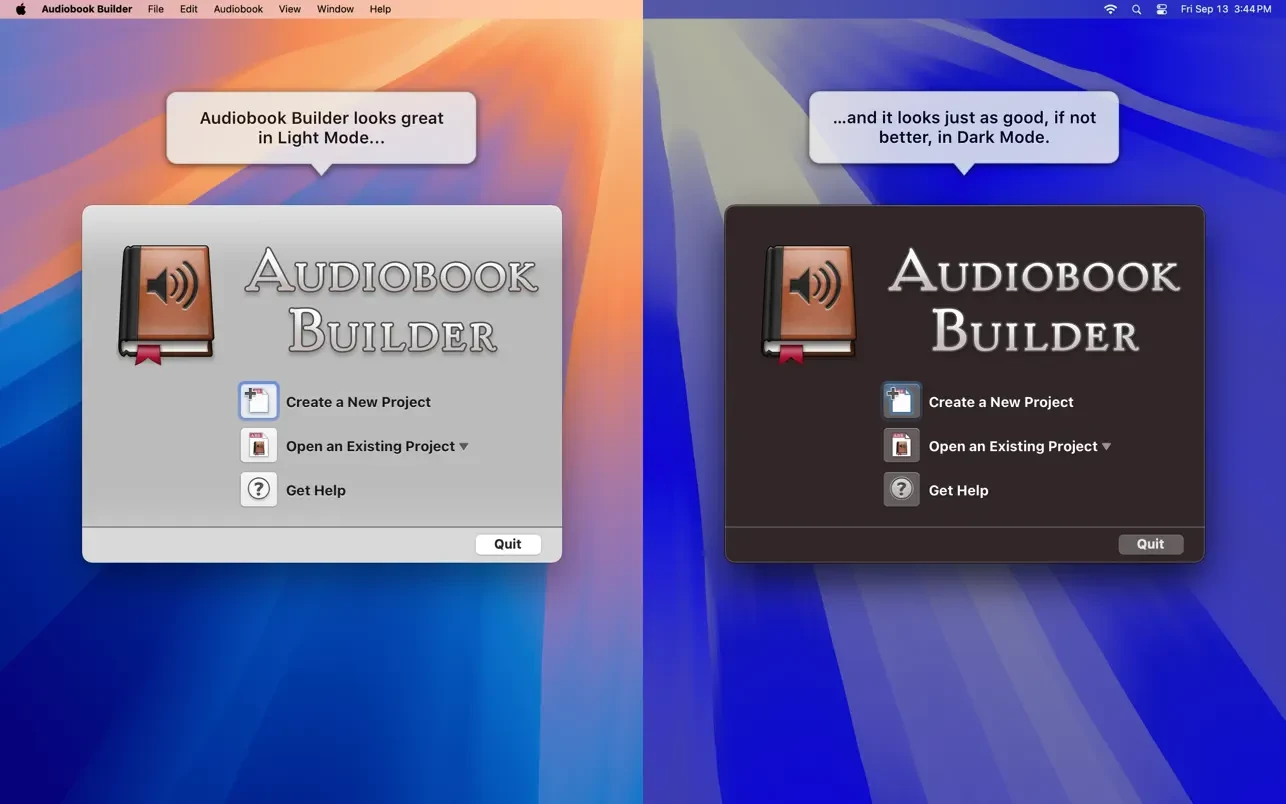The height and width of the screenshot is (804, 1286).
Task: Open the Apple menu
Action: (21, 9)
